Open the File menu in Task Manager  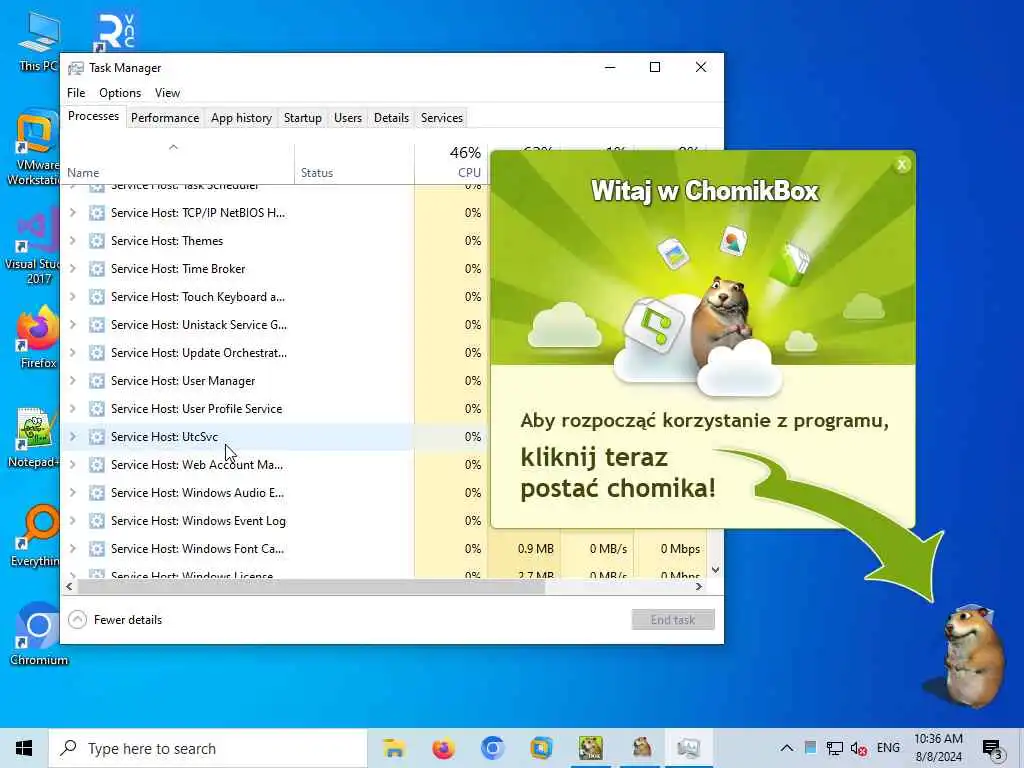click(x=76, y=93)
